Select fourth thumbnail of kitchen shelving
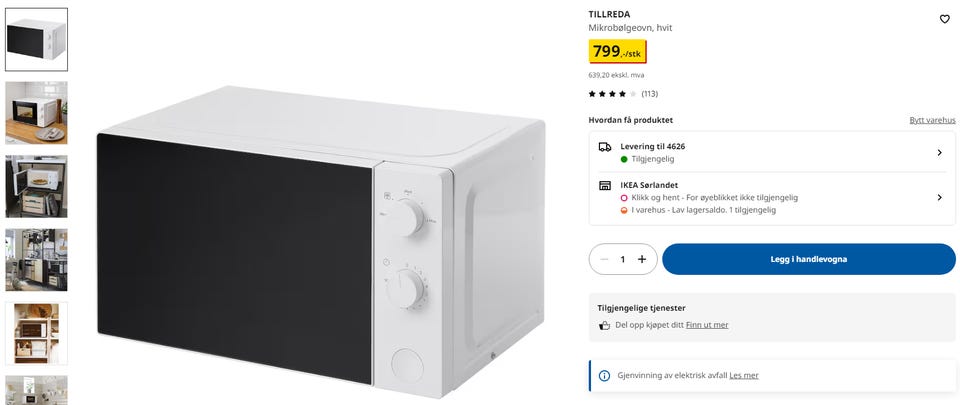This screenshot has height=405, width=960. point(37,260)
